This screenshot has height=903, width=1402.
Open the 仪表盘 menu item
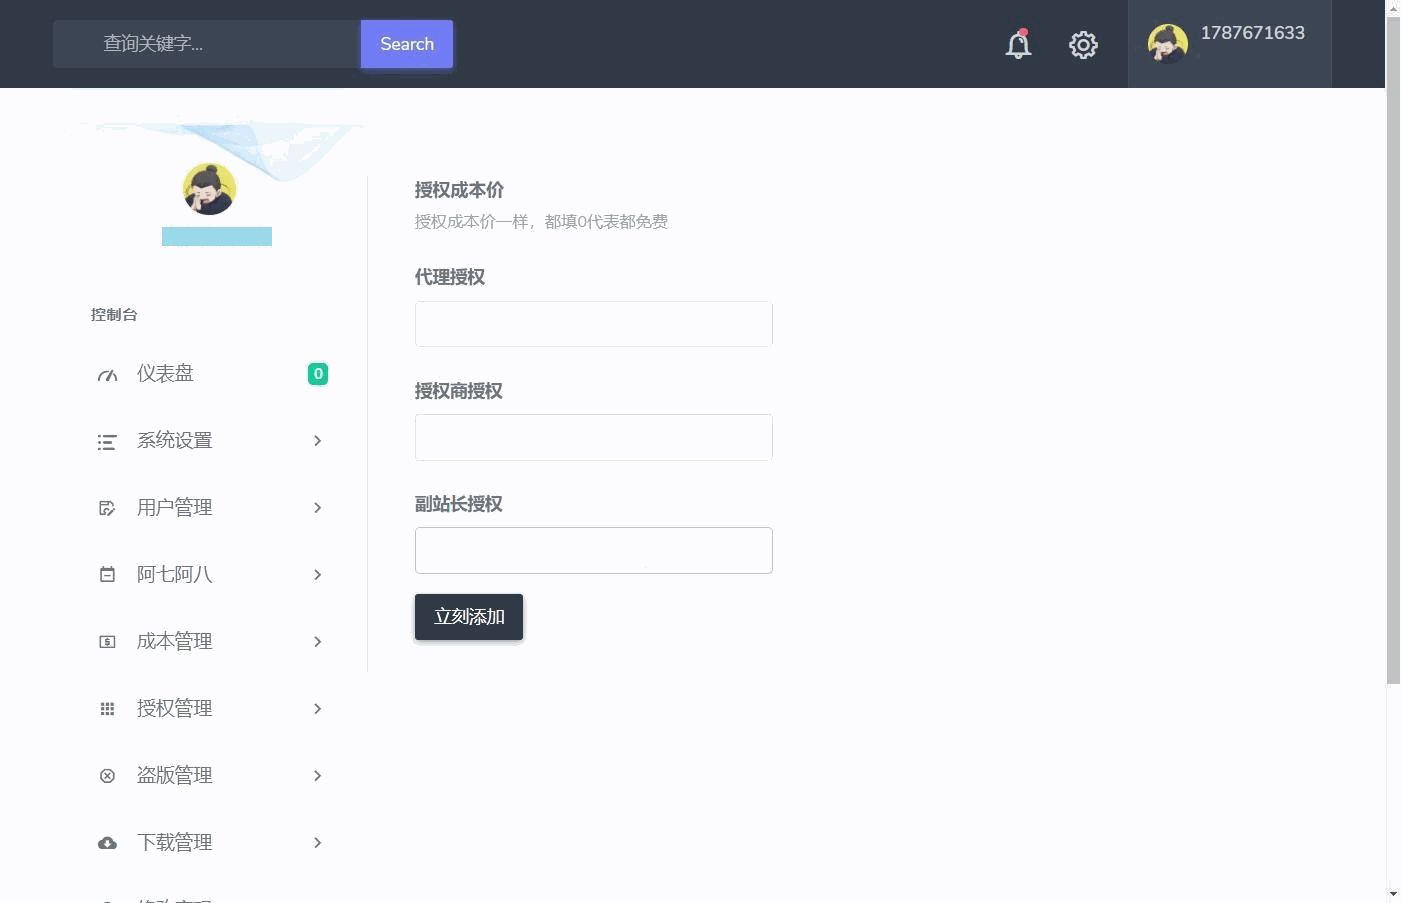coord(165,374)
